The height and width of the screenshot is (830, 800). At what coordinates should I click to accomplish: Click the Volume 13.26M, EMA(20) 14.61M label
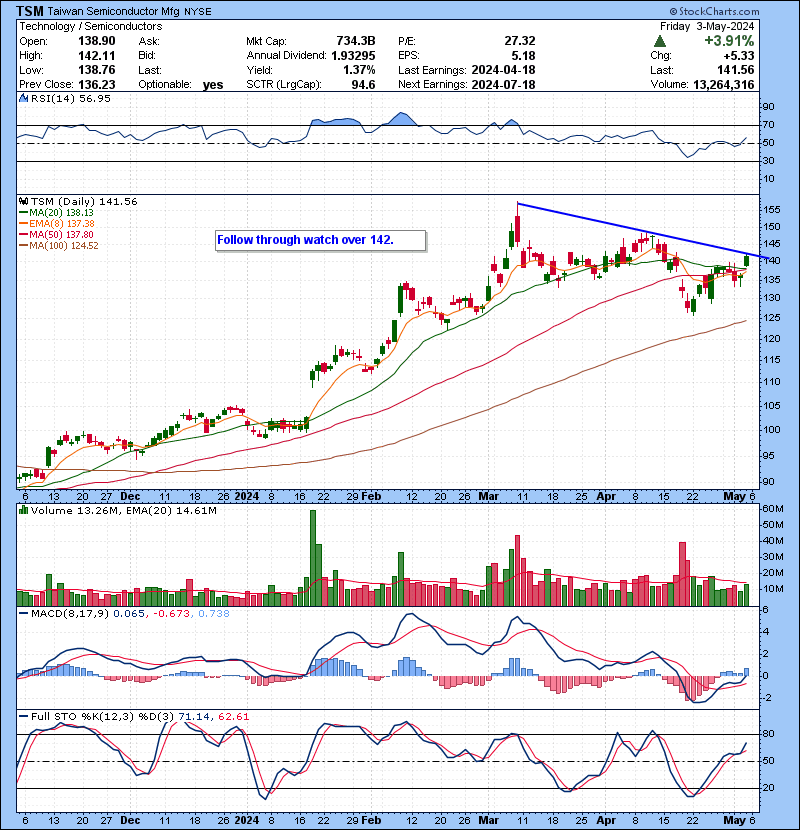click(x=123, y=511)
